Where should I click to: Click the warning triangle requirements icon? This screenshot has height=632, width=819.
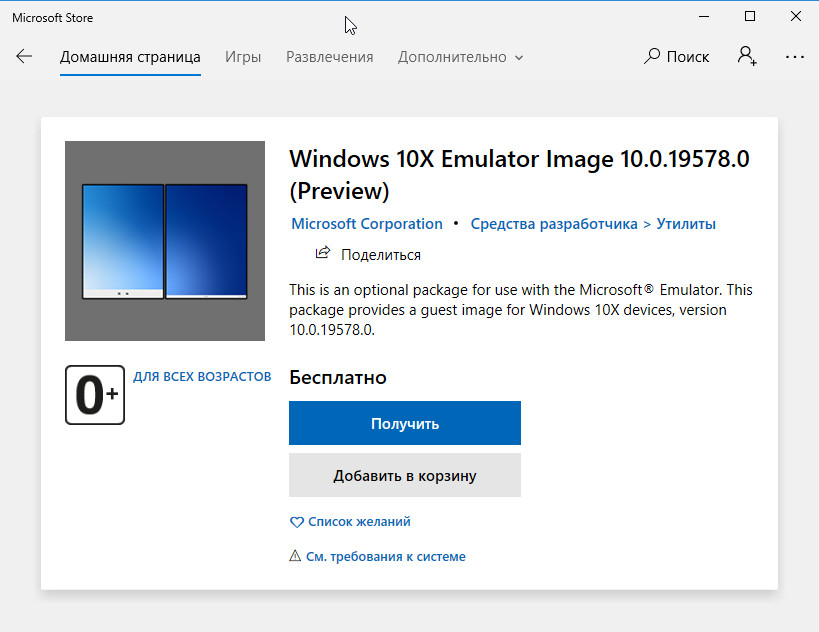click(x=295, y=556)
